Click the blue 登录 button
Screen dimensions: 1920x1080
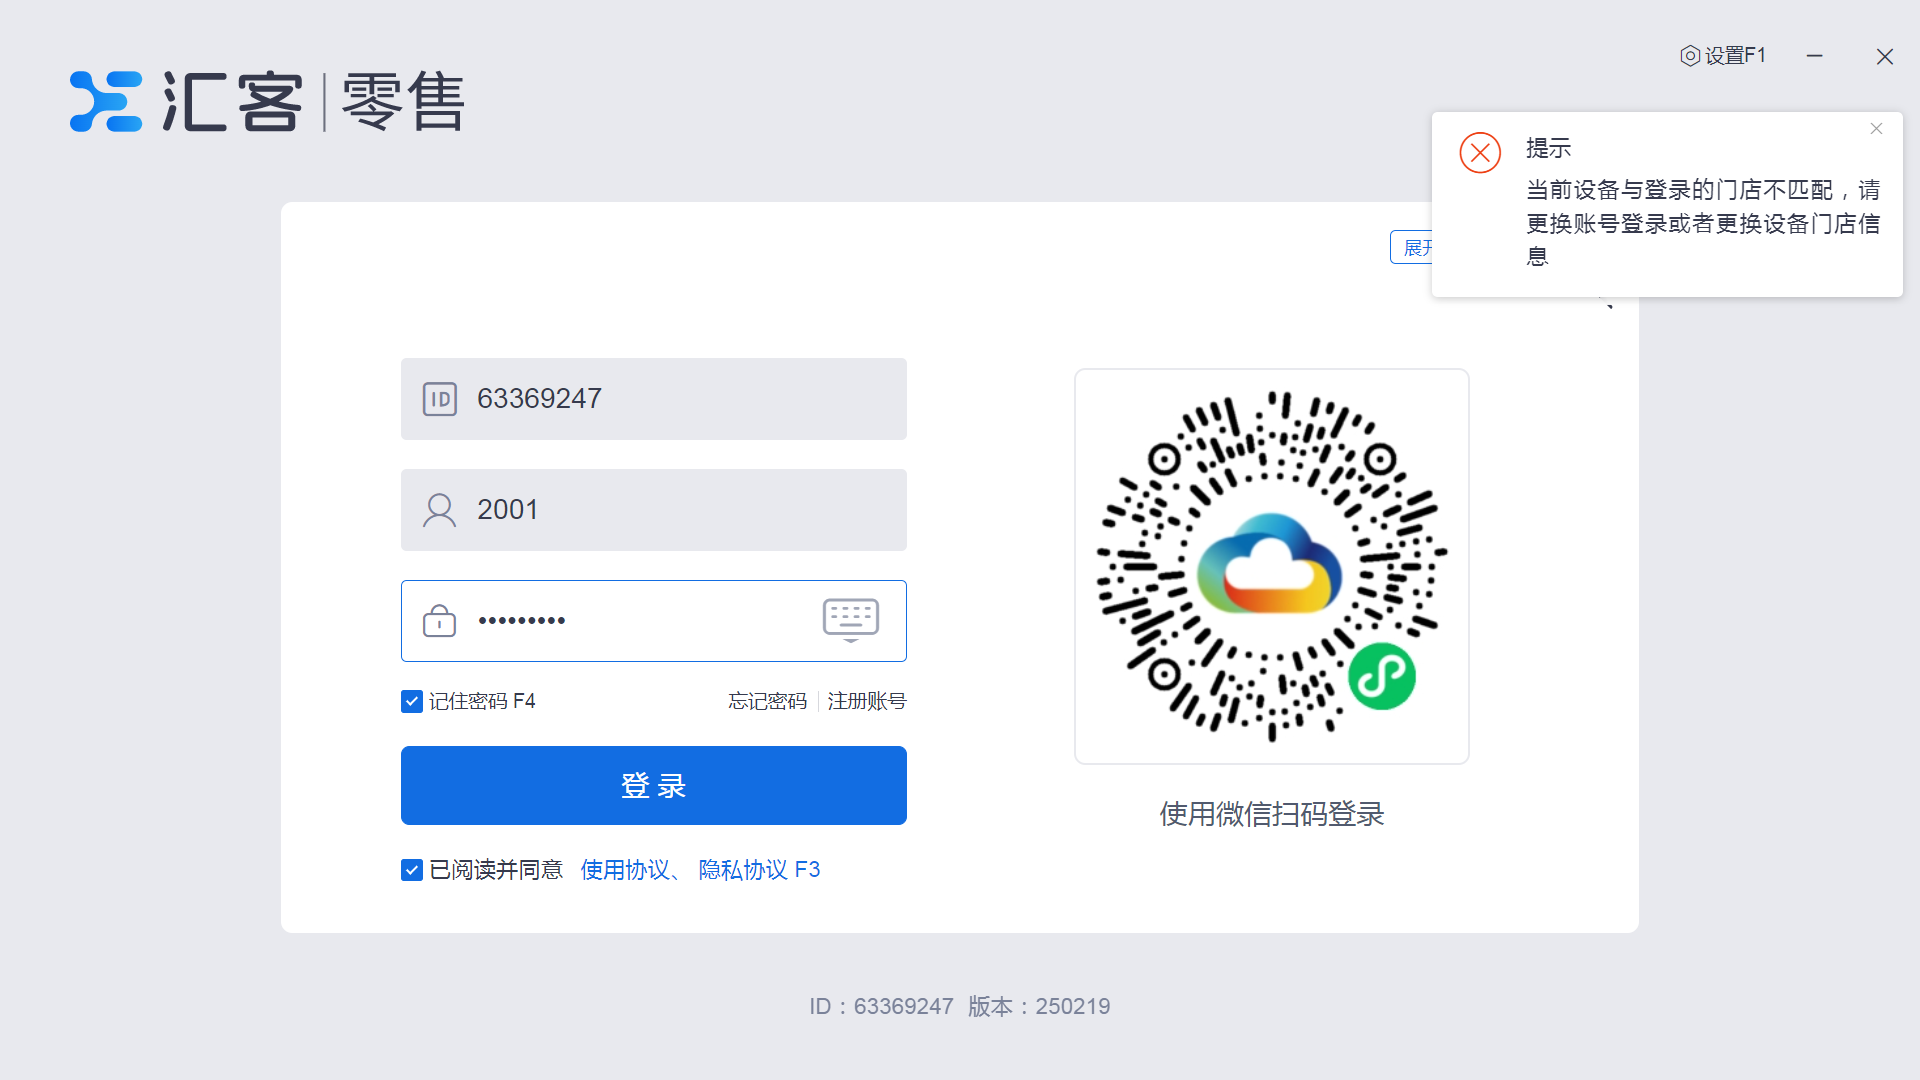click(x=654, y=786)
